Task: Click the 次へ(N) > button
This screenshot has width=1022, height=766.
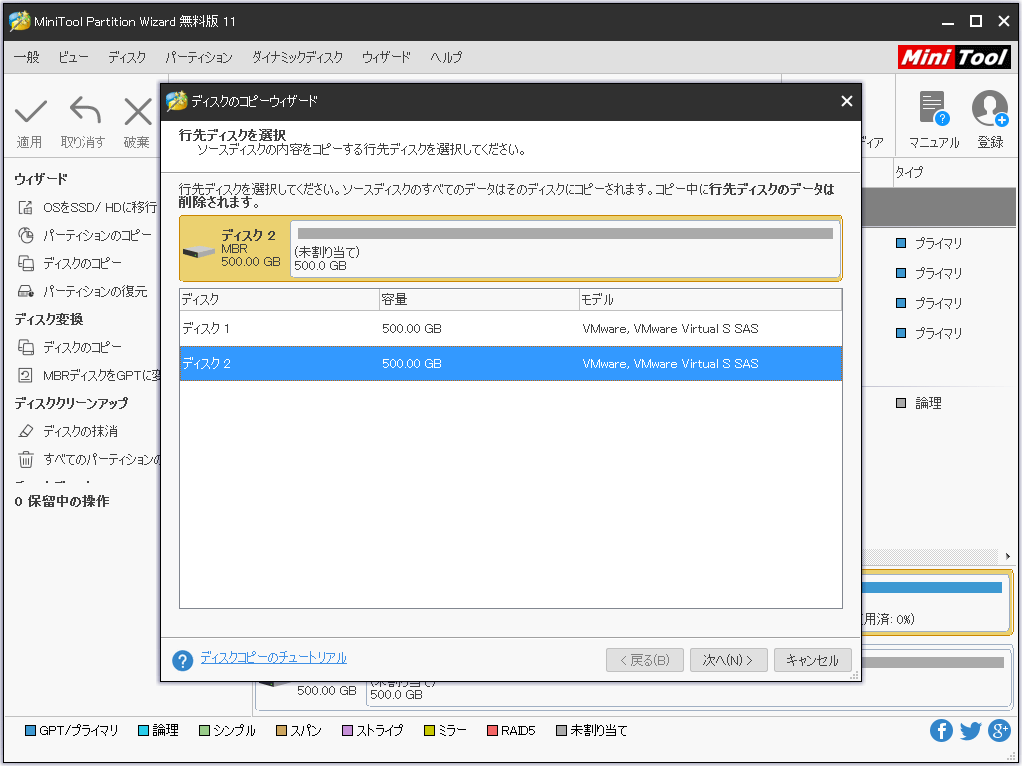Action: click(728, 660)
